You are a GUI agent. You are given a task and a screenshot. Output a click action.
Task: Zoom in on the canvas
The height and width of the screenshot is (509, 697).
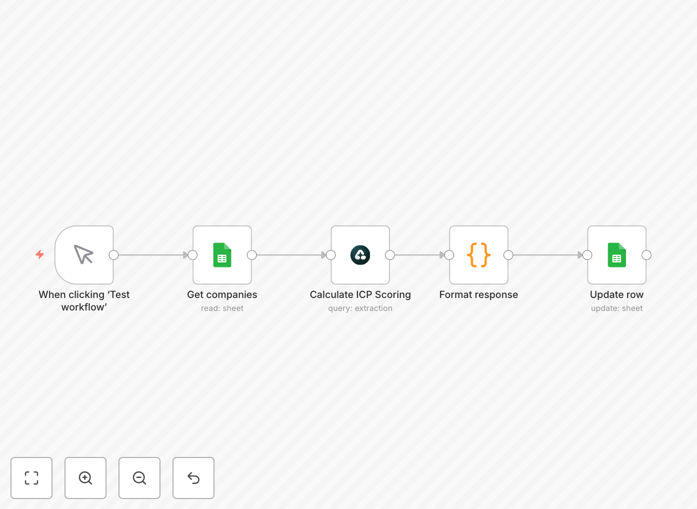coord(85,478)
